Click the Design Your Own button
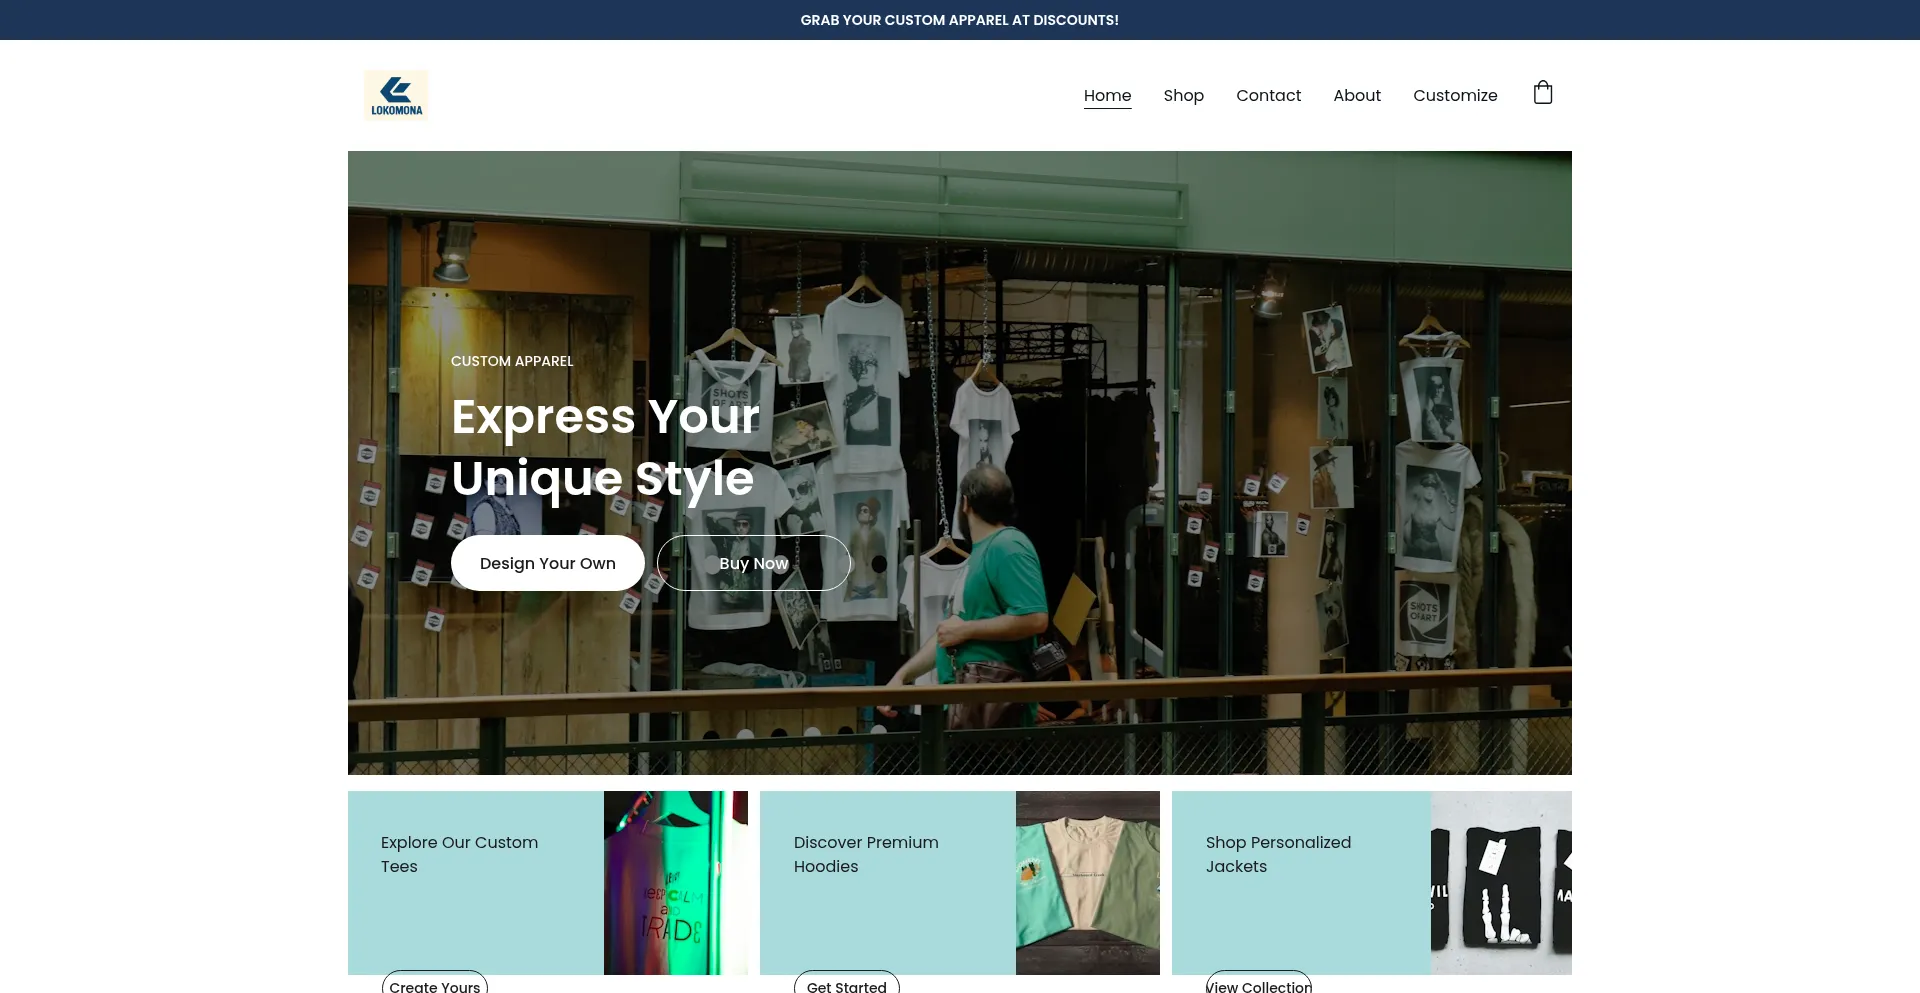Viewport: 1920px width, 993px height. (547, 563)
